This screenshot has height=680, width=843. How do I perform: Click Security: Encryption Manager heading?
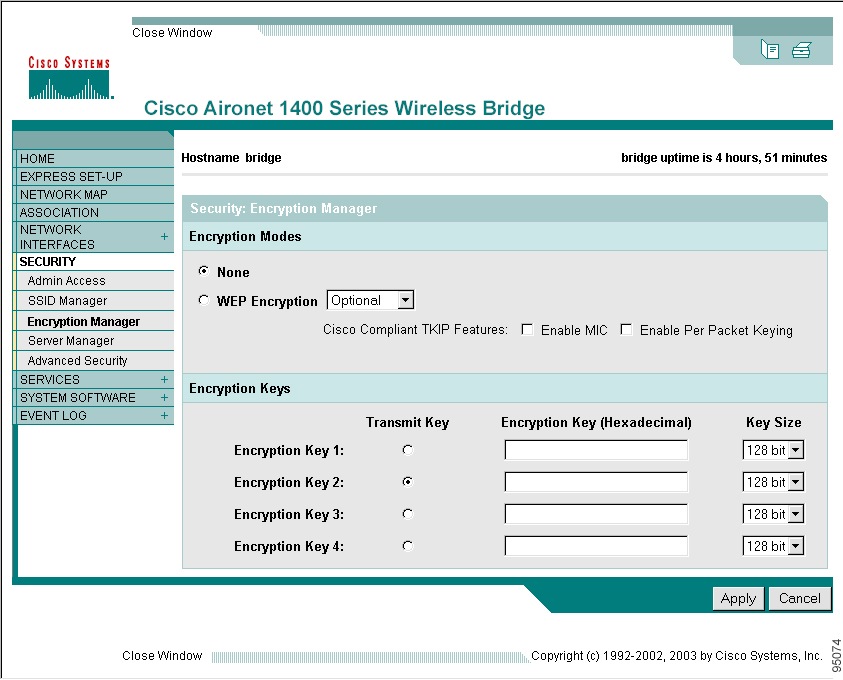coord(283,208)
